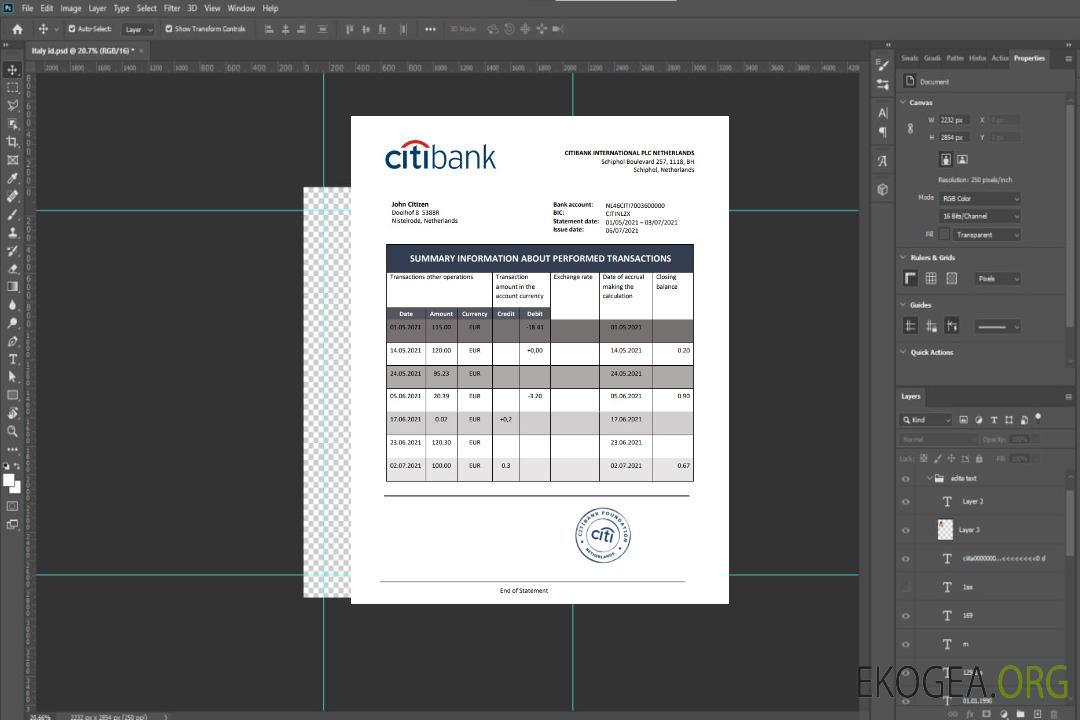1080x720 pixels.
Task: Open the RGB Color mode dropdown
Action: (x=979, y=198)
